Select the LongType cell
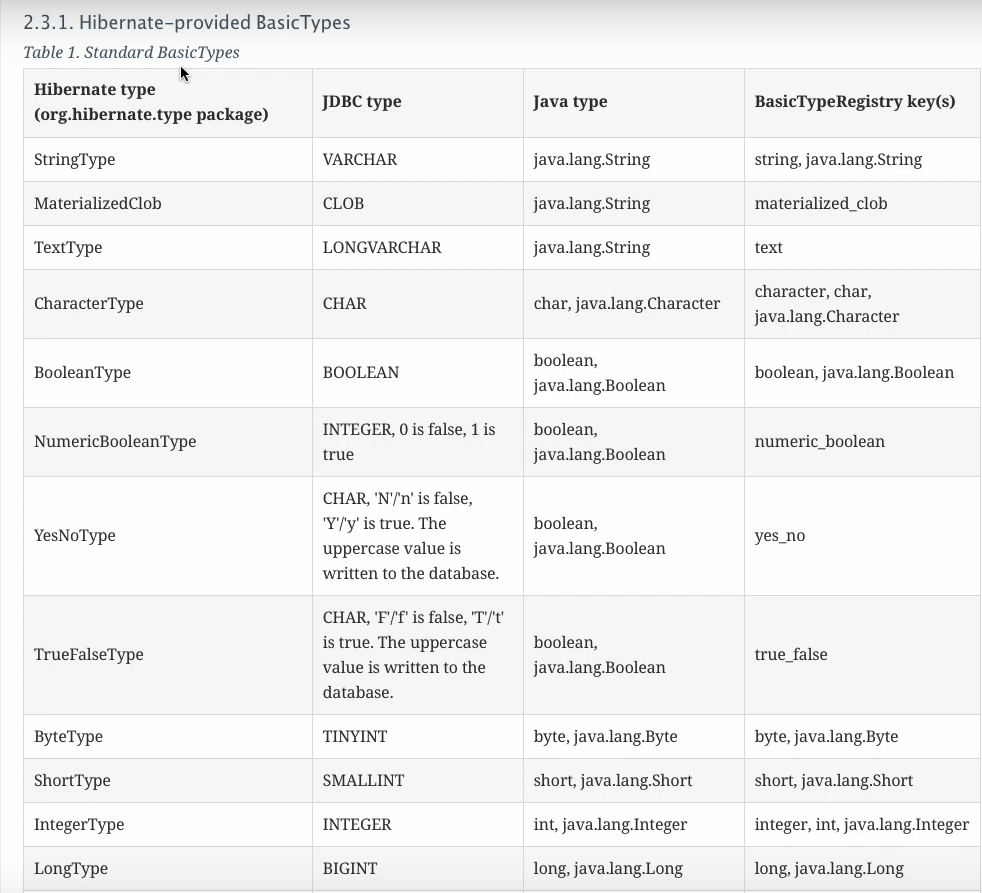 [168, 868]
